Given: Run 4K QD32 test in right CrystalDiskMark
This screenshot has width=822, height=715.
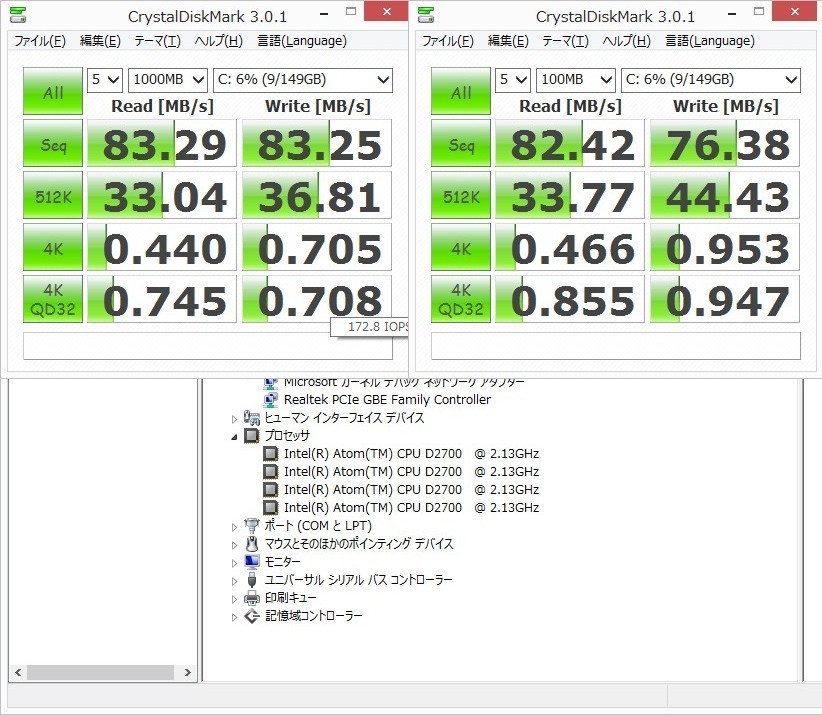Looking at the screenshot, I should [x=461, y=299].
